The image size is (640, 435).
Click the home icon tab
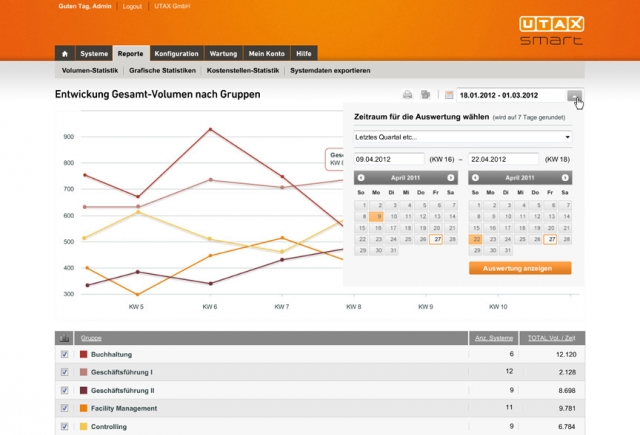click(65, 53)
